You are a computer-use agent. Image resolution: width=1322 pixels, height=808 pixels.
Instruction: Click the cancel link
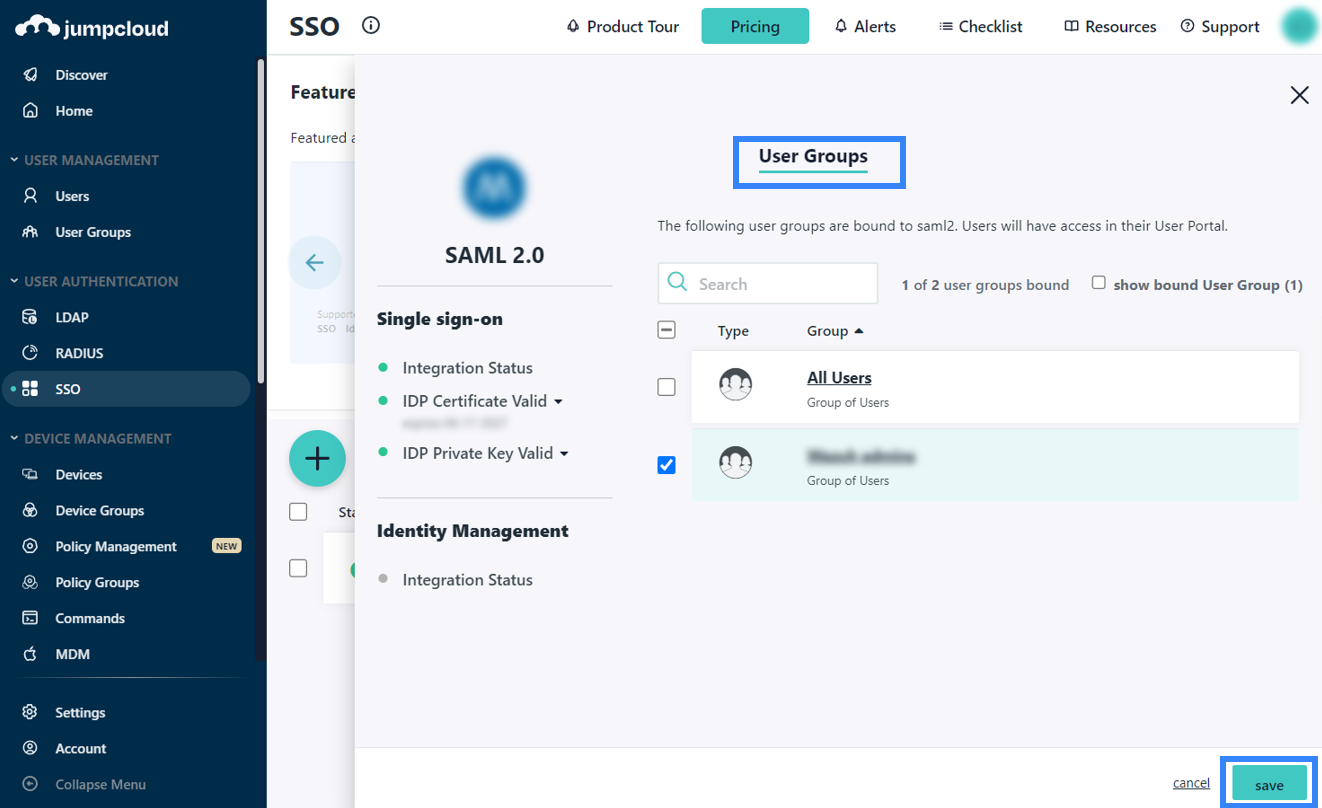point(1191,783)
